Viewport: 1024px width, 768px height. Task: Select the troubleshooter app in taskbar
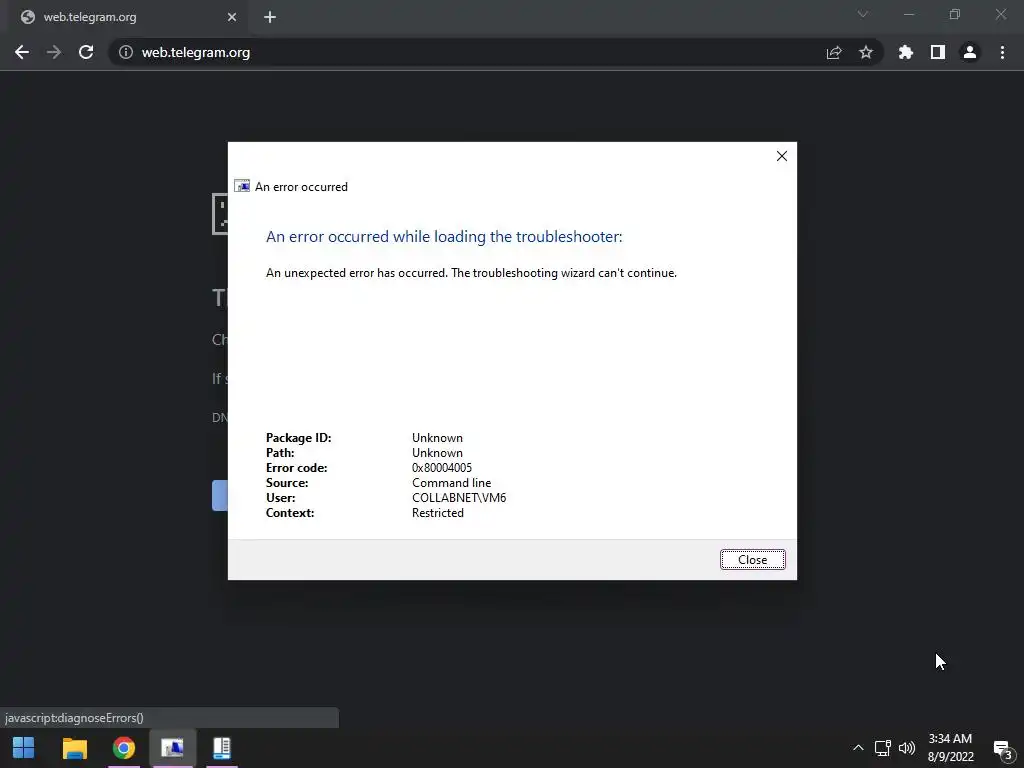click(172, 748)
